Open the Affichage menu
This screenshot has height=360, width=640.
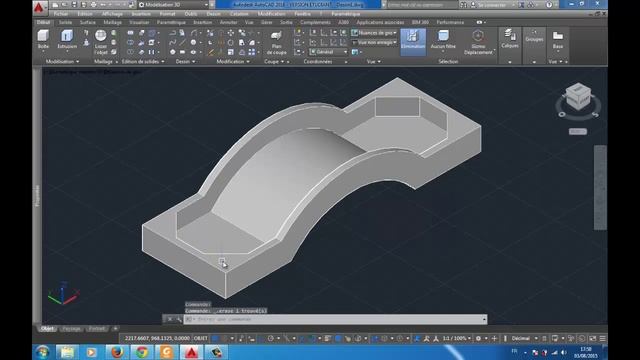(x=112, y=14)
